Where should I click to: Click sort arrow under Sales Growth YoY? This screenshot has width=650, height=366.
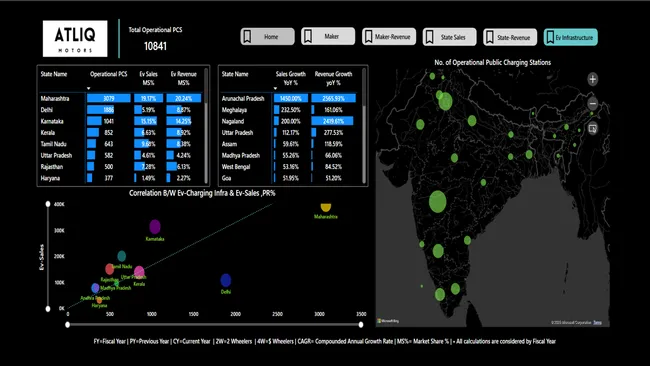click(x=275, y=88)
